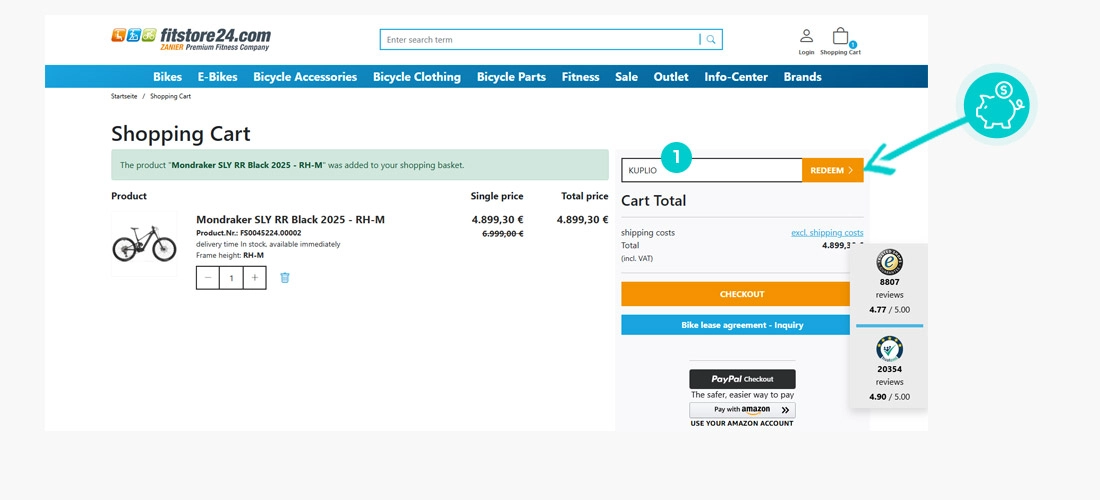The image size is (1100, 500).
Task: Go to Startseite breadcrumb link
Action: pos(124,96)
